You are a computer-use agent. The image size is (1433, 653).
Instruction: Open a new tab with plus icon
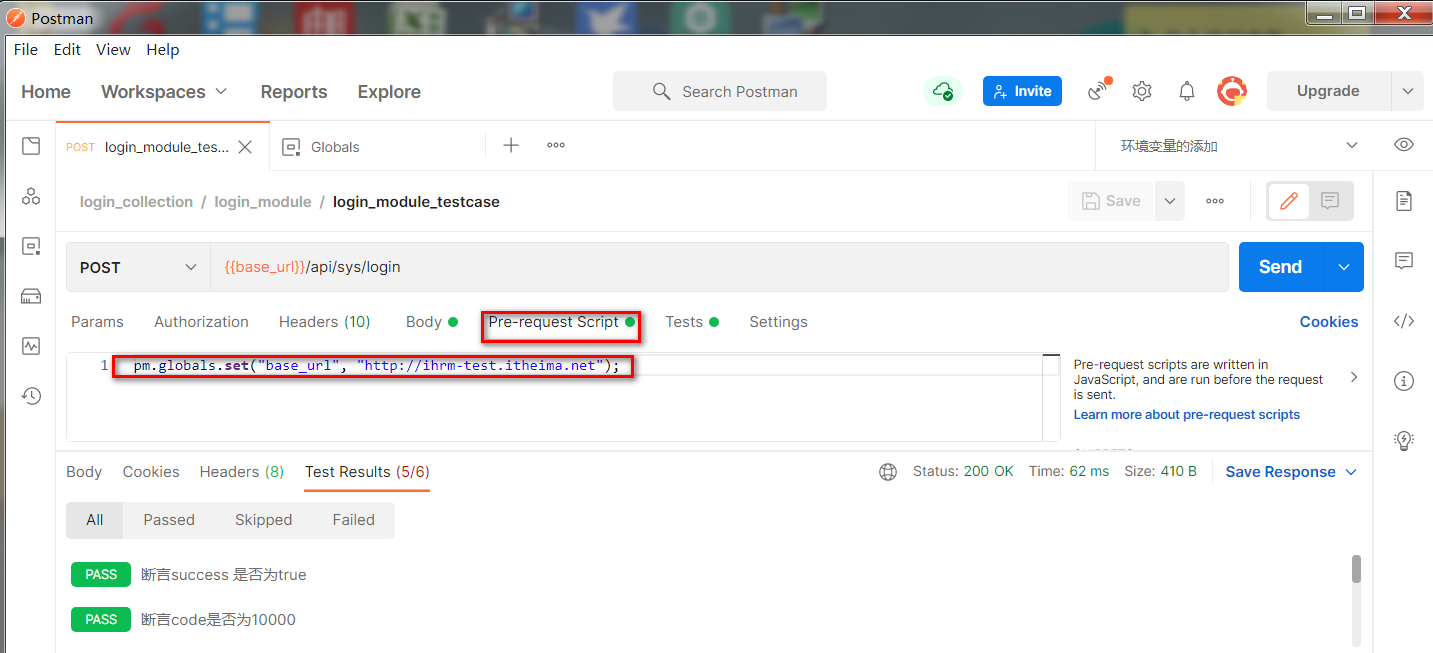click(511, 145)
